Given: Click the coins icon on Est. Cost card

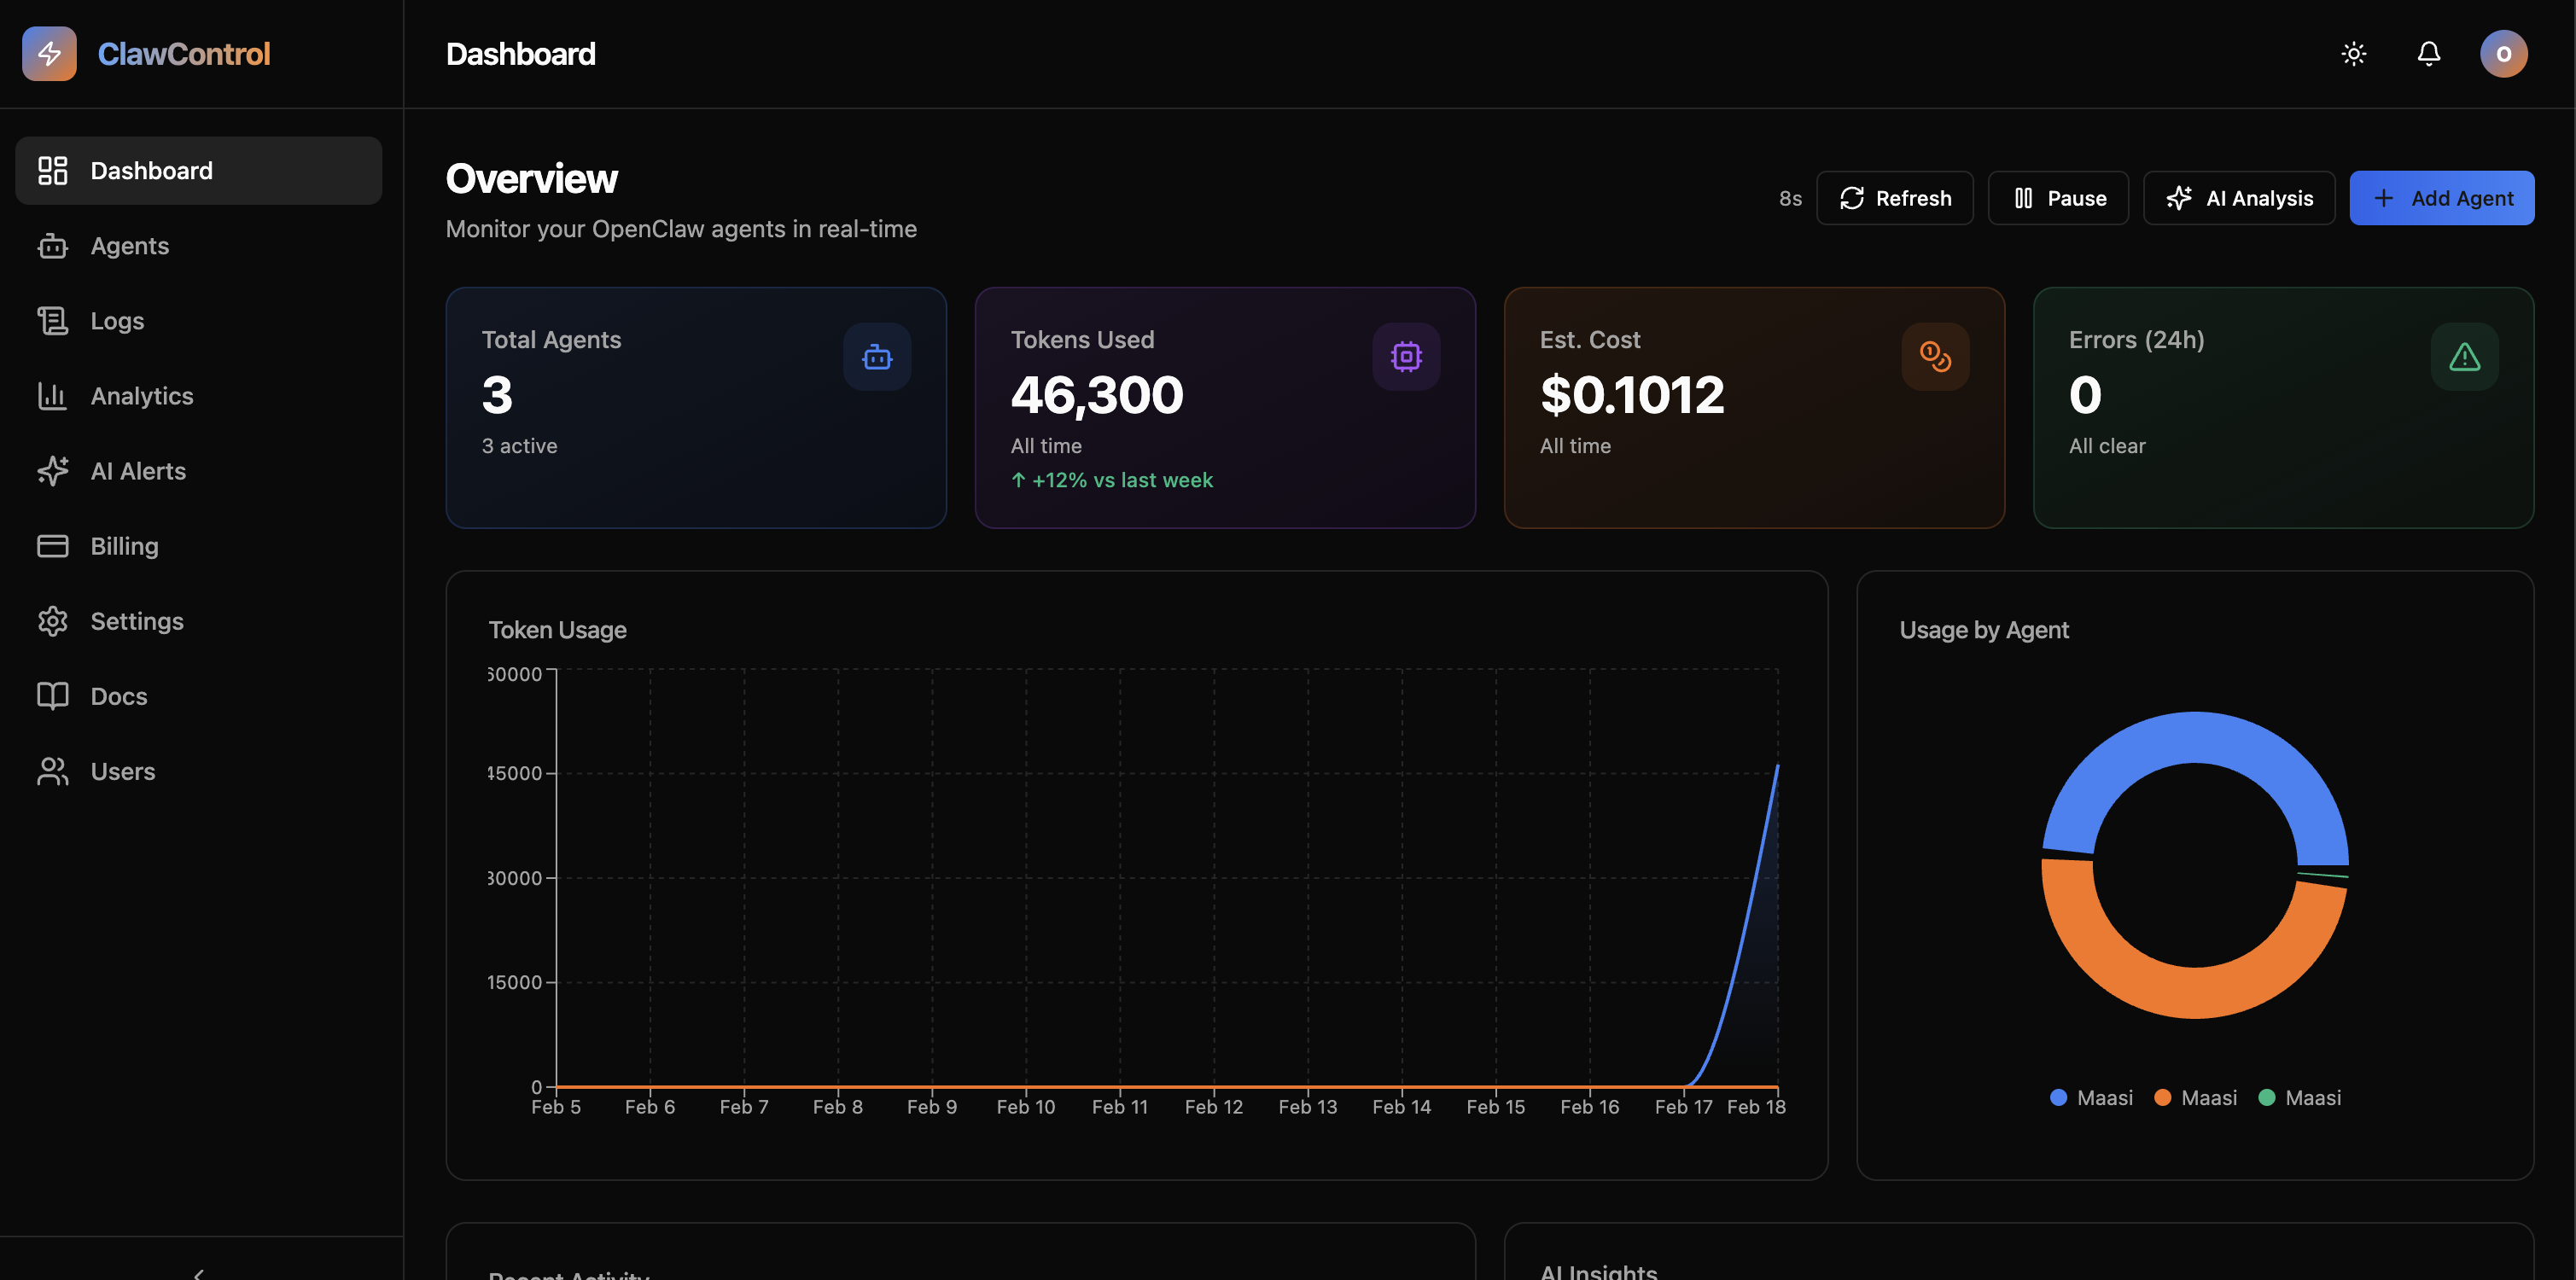Looking at the screenshot, I should 1934,357.
